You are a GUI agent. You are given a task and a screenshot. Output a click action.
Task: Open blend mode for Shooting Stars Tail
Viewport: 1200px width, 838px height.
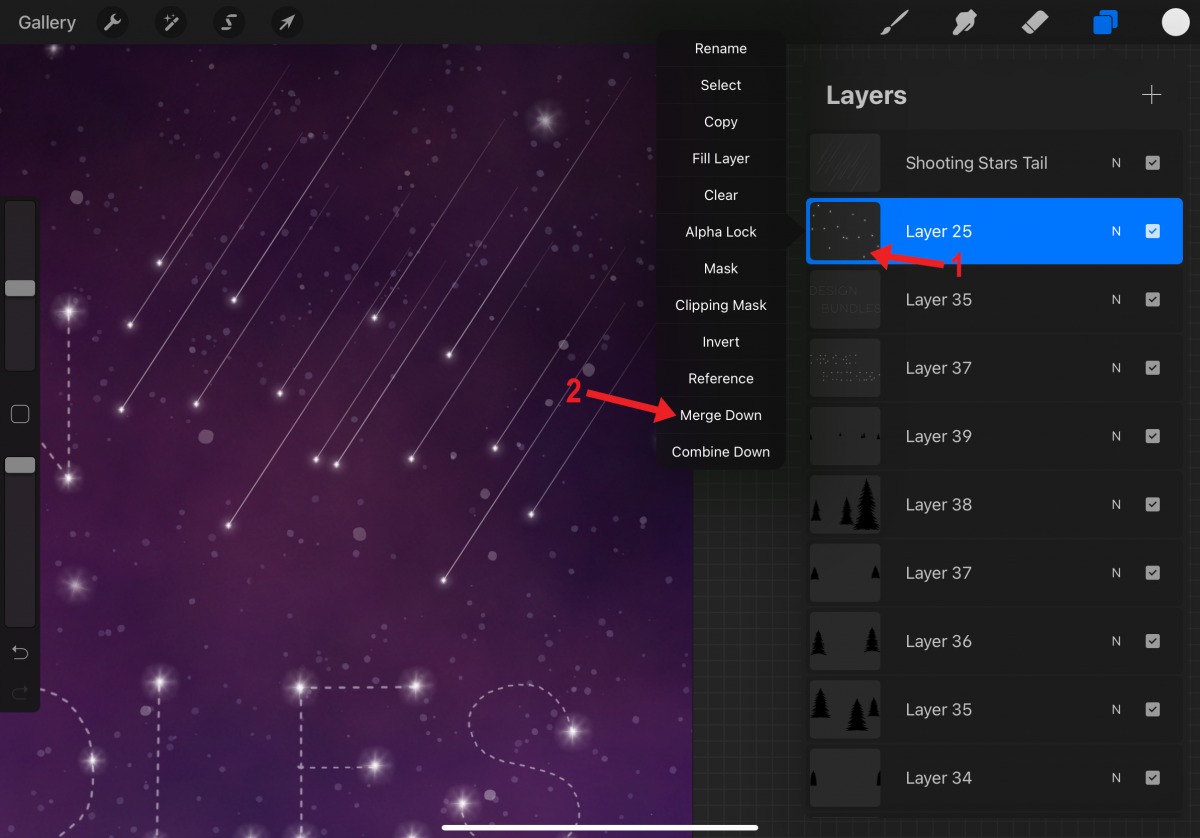(x=1116, y=163)
